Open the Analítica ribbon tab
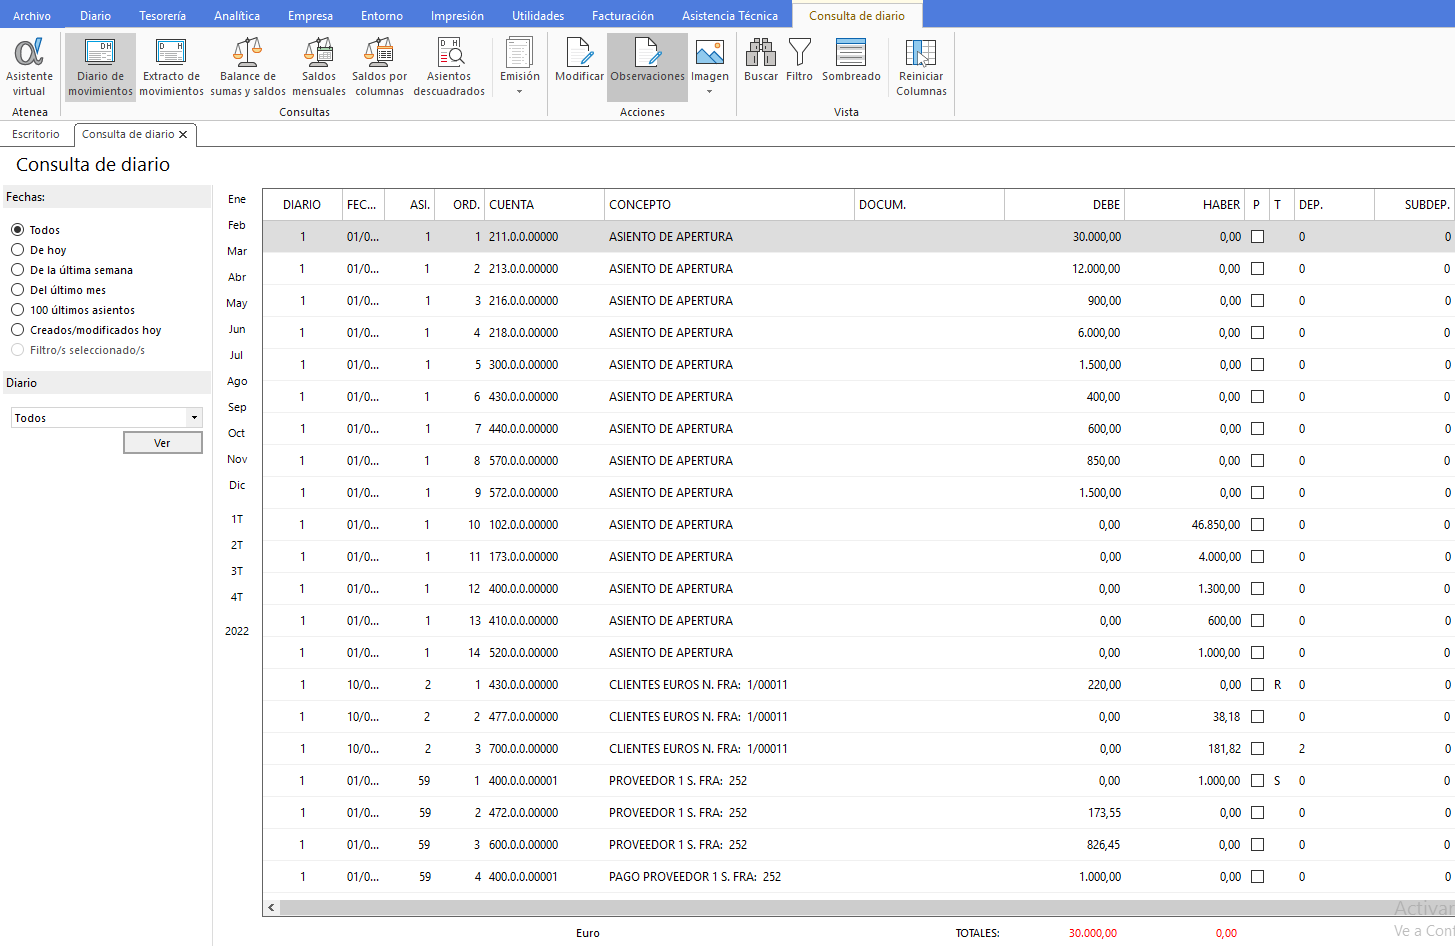1455x946 pixels. click(237, 16)
